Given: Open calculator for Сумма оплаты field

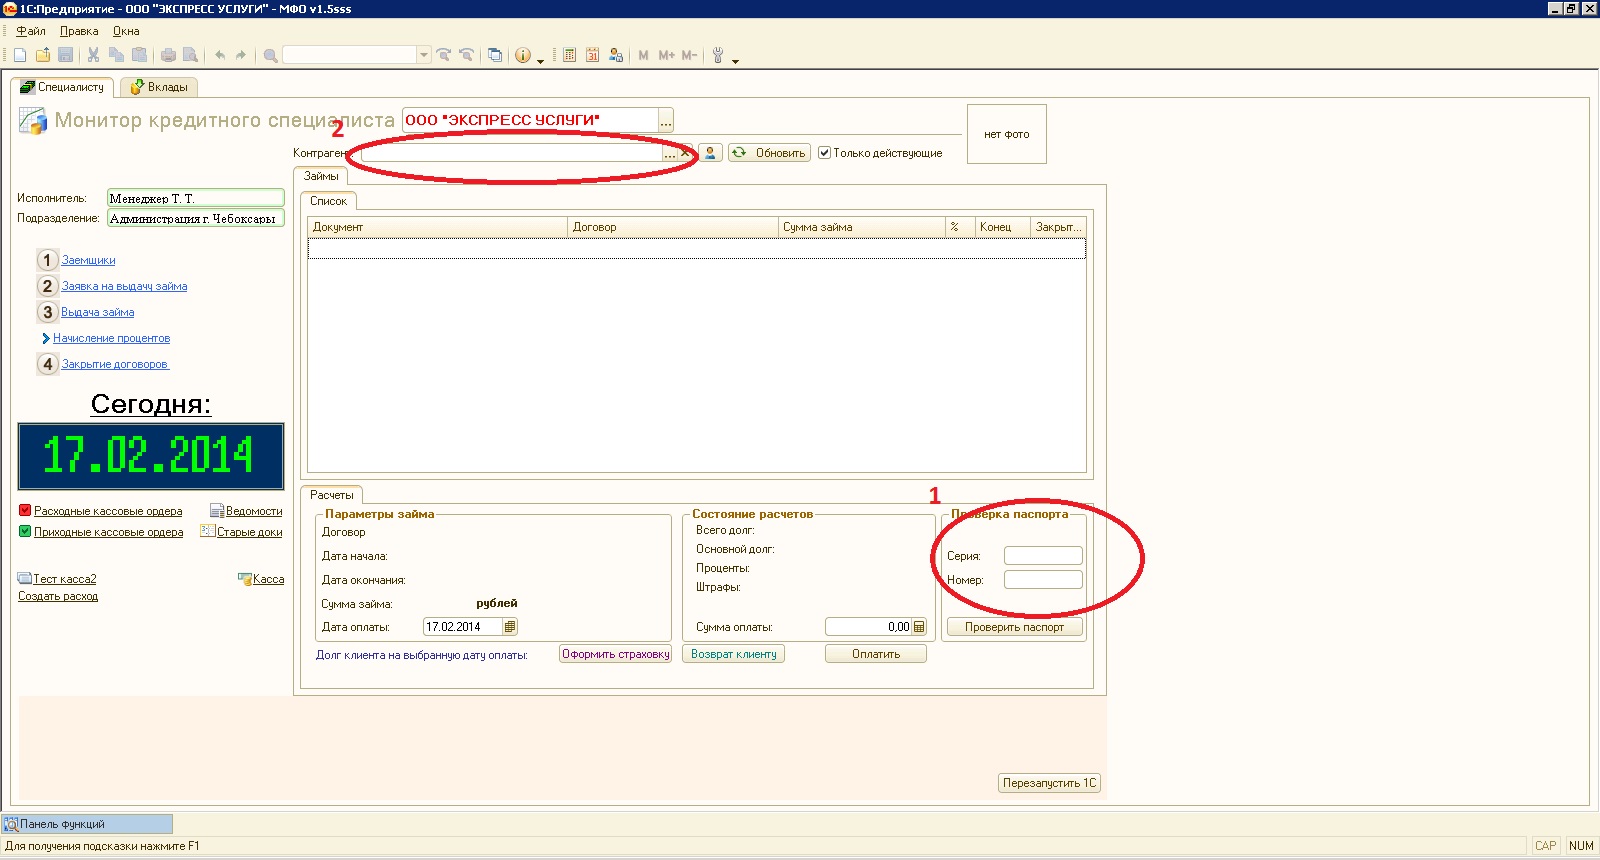Looking at the screenshot, I should (919, 627).
